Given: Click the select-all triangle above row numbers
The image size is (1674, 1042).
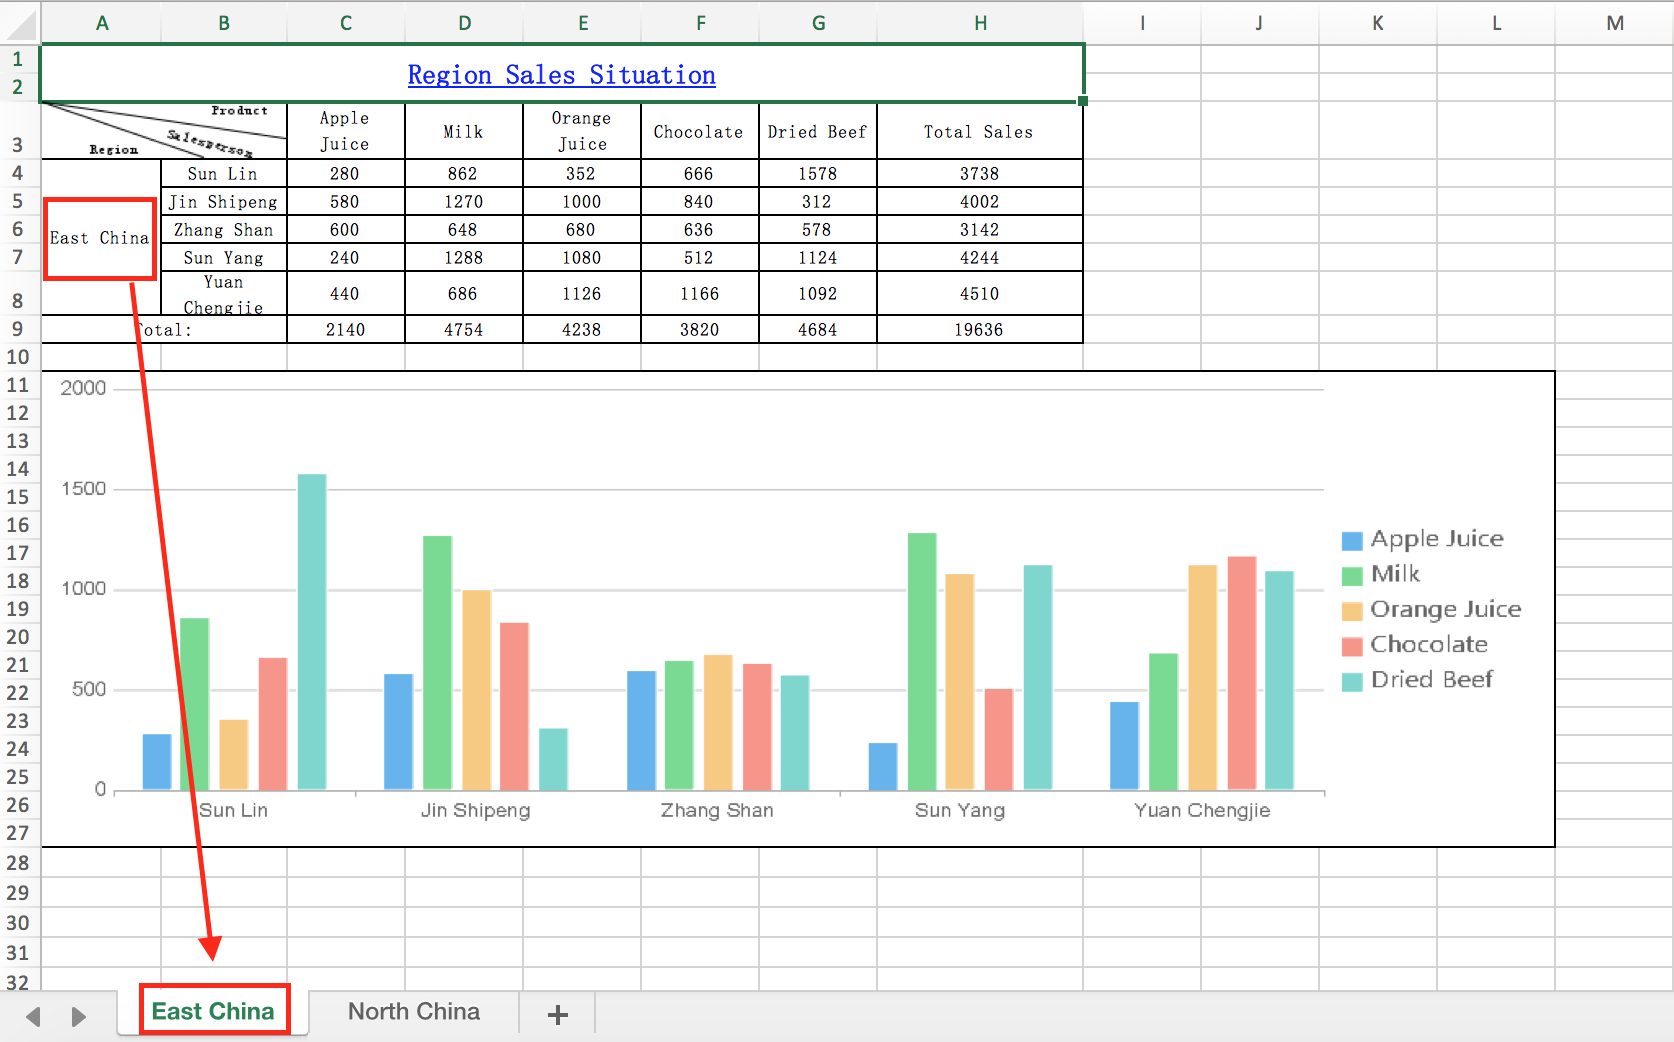Looking at the screenshot, I should pyautogui.click(x=18, y=22).
